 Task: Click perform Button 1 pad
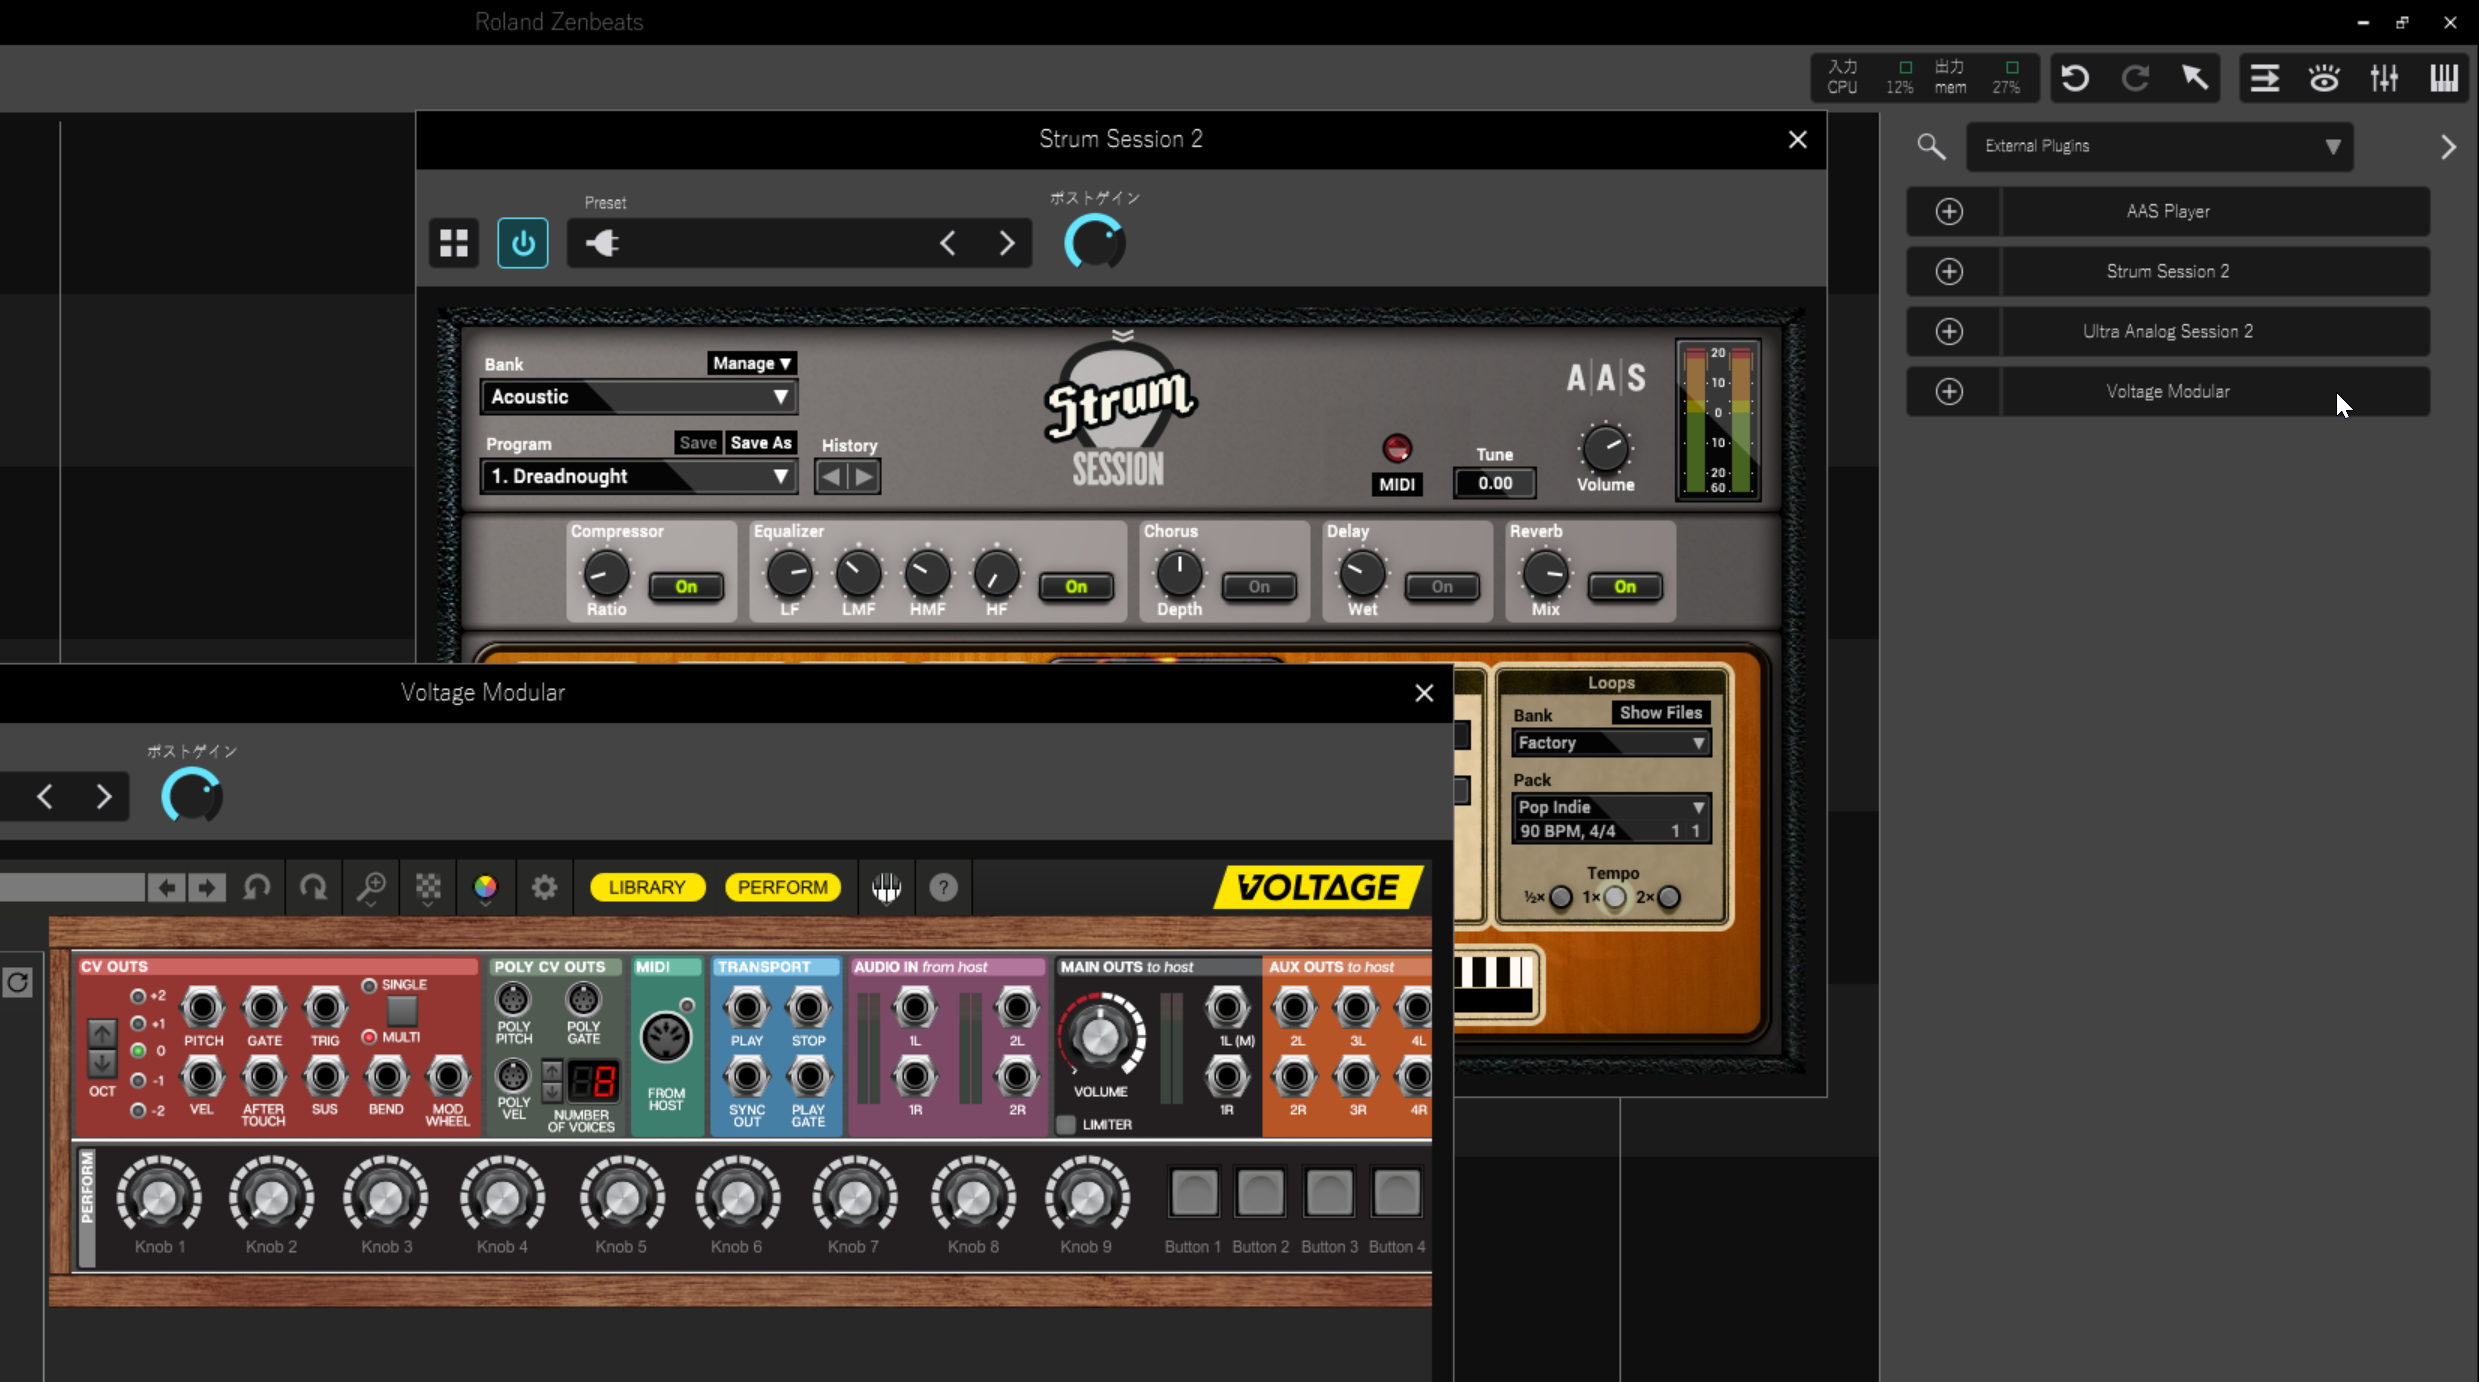(1194, 1193)
